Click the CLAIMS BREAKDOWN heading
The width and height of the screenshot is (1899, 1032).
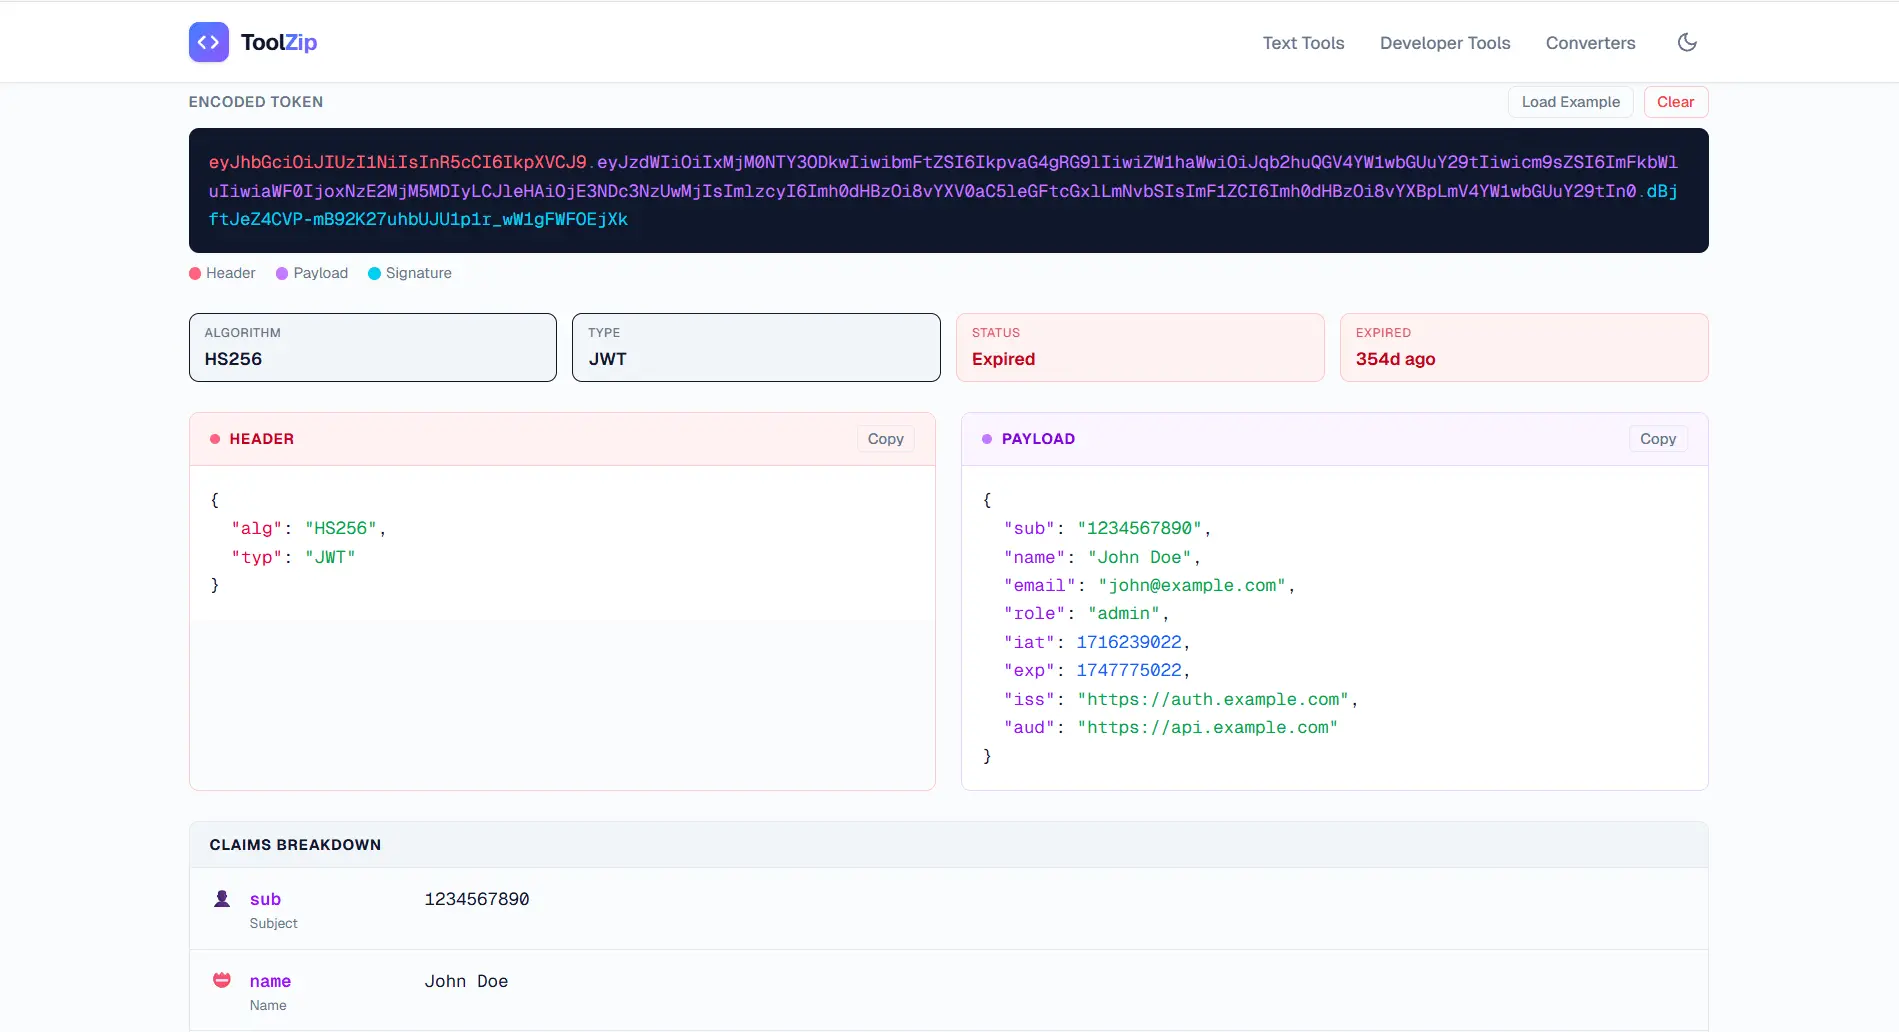[x=295, y=845]
